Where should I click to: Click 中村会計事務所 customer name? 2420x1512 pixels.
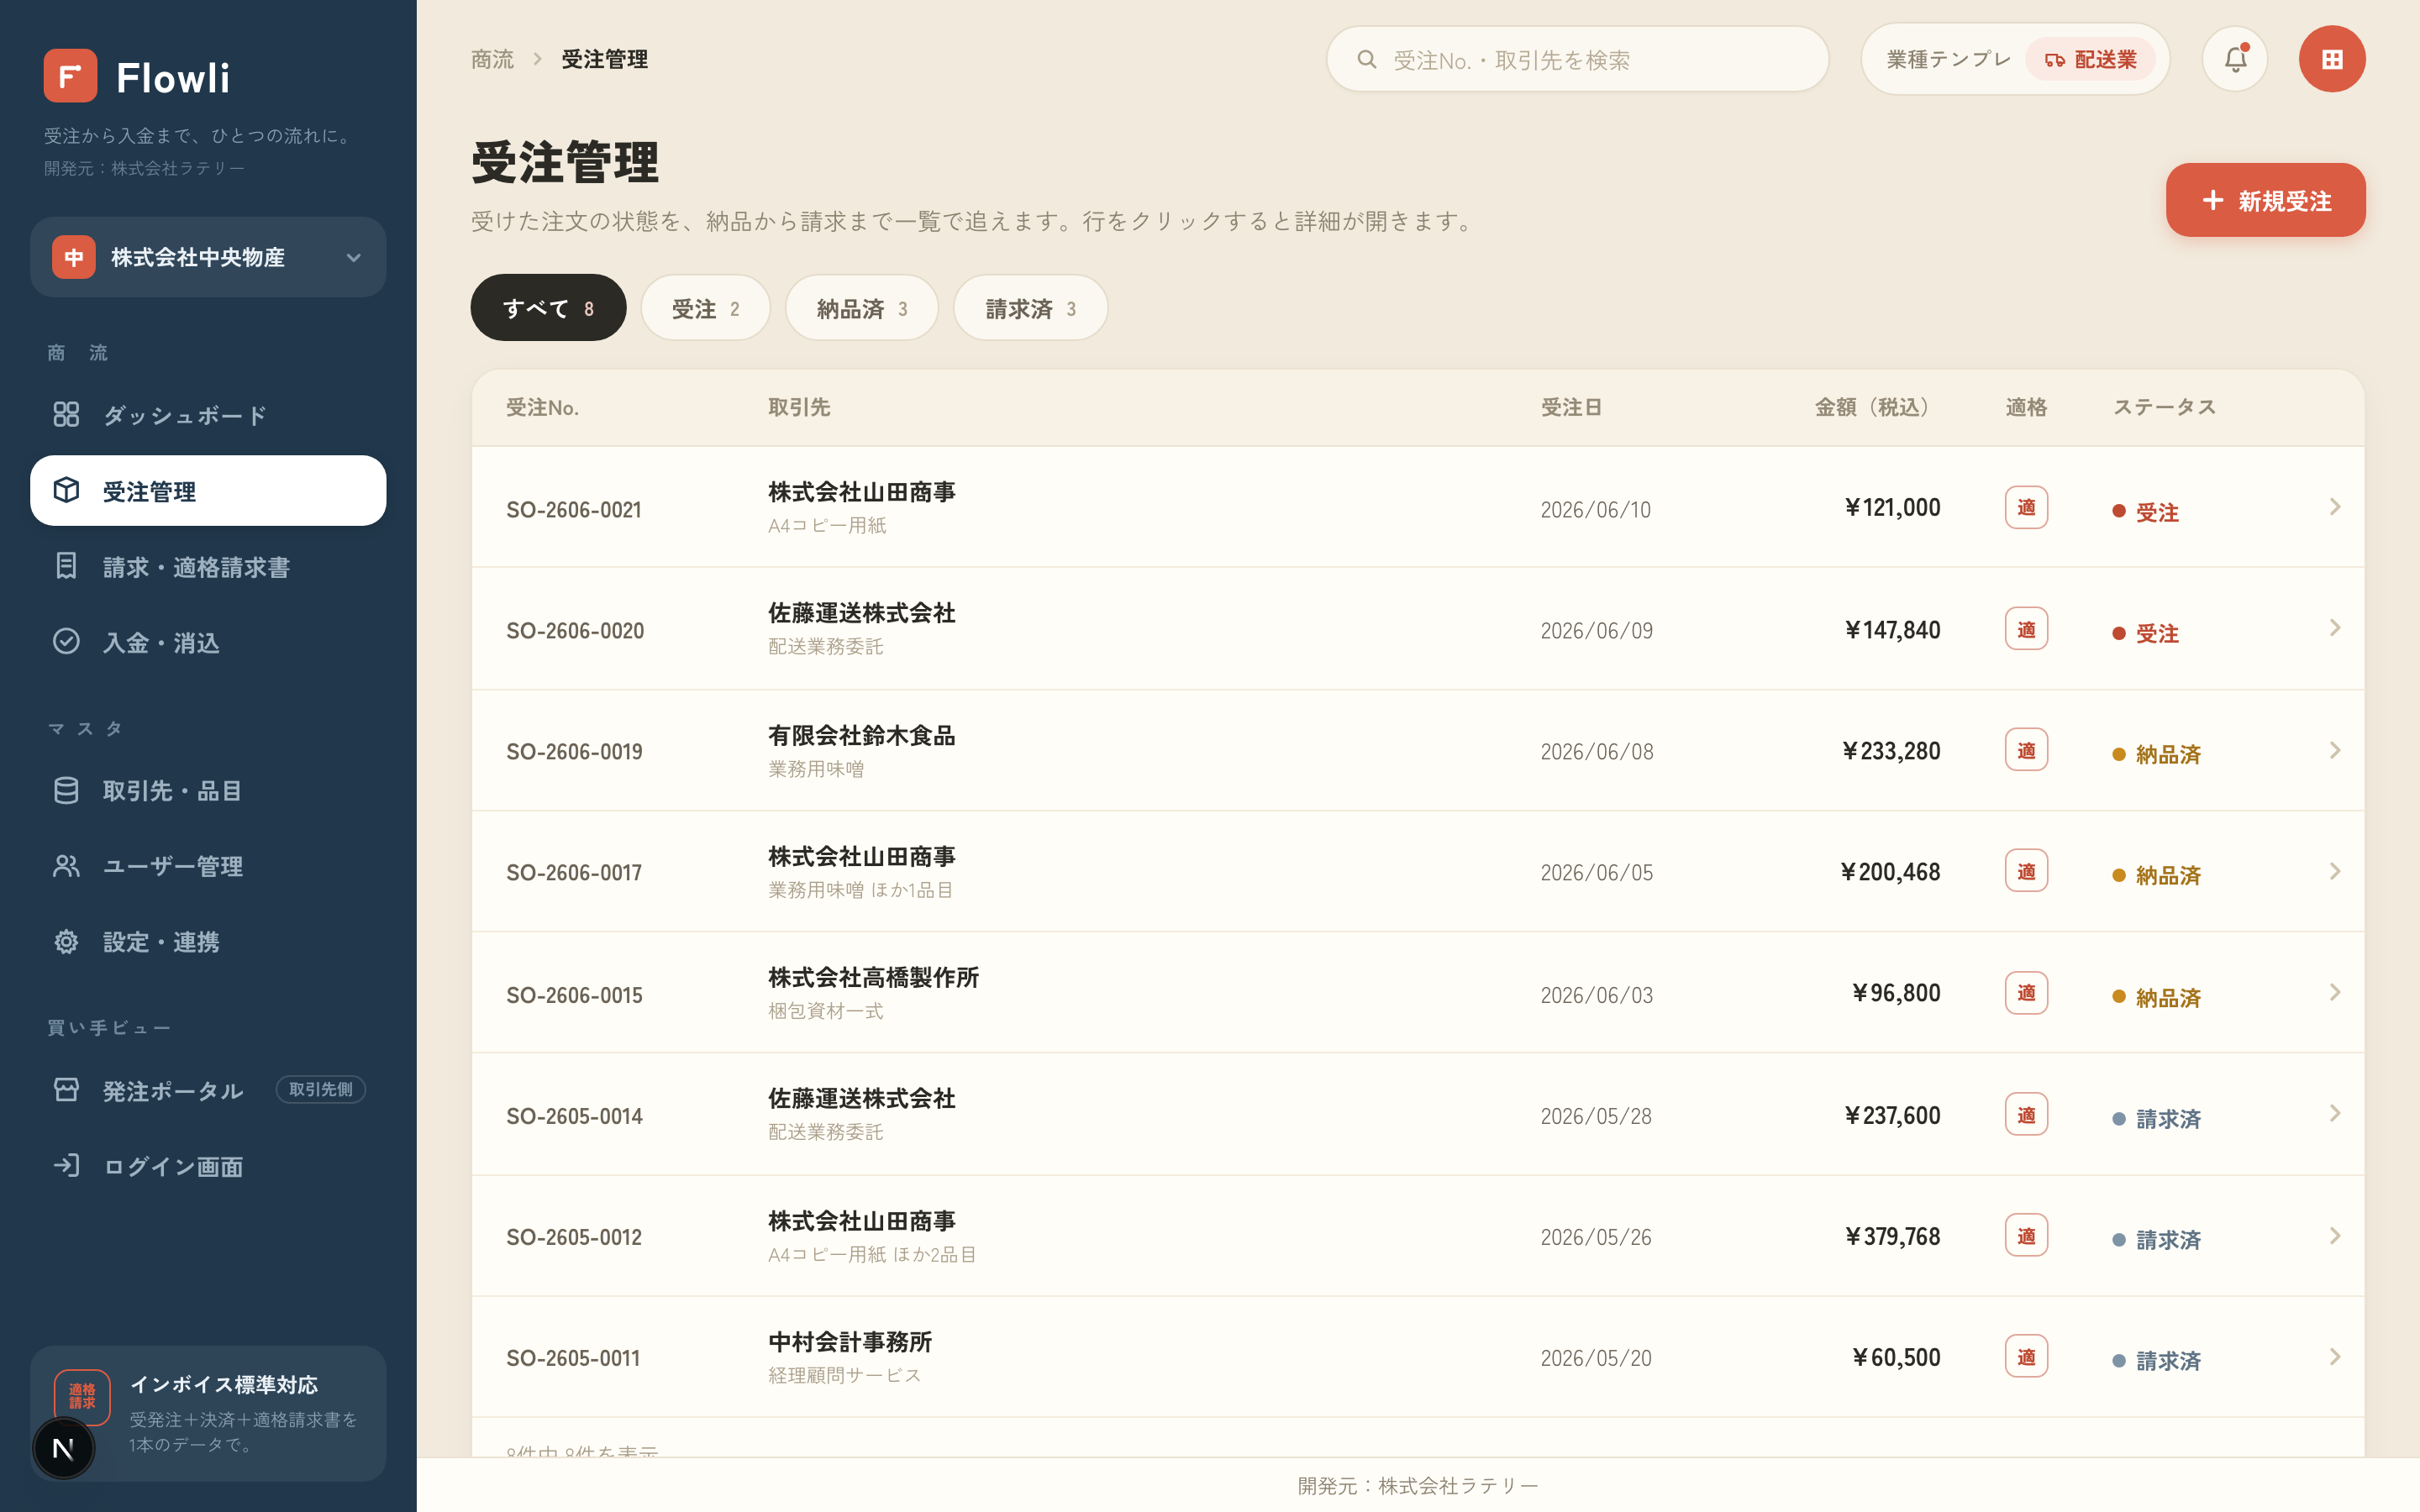pyautogui.click(x=850, y=1342)
